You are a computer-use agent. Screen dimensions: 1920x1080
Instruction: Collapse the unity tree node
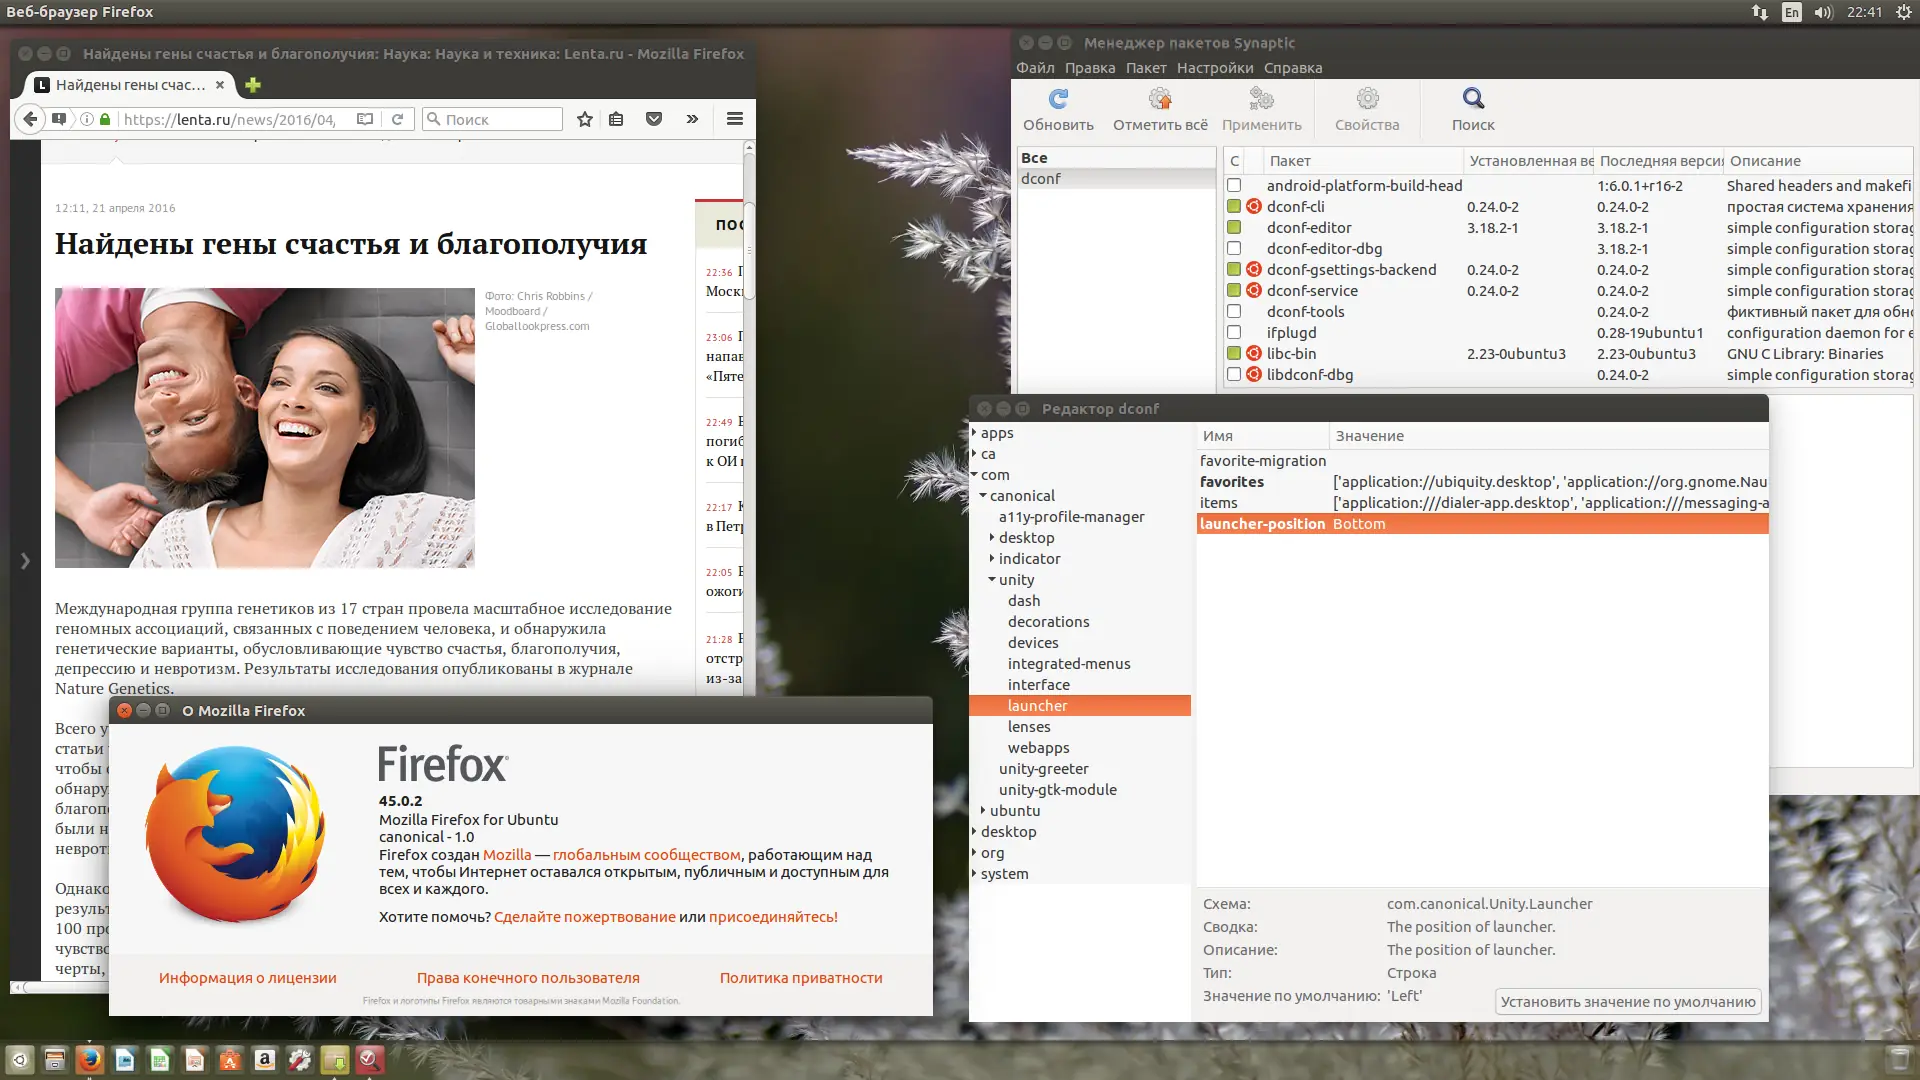coord(992,580)
